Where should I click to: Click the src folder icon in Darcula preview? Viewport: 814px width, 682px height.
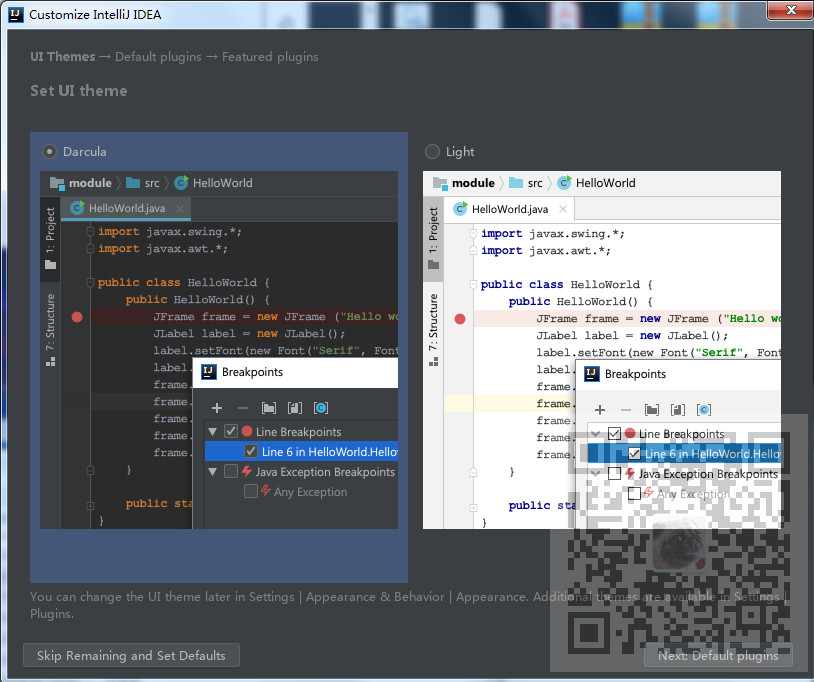coord(133,183)
